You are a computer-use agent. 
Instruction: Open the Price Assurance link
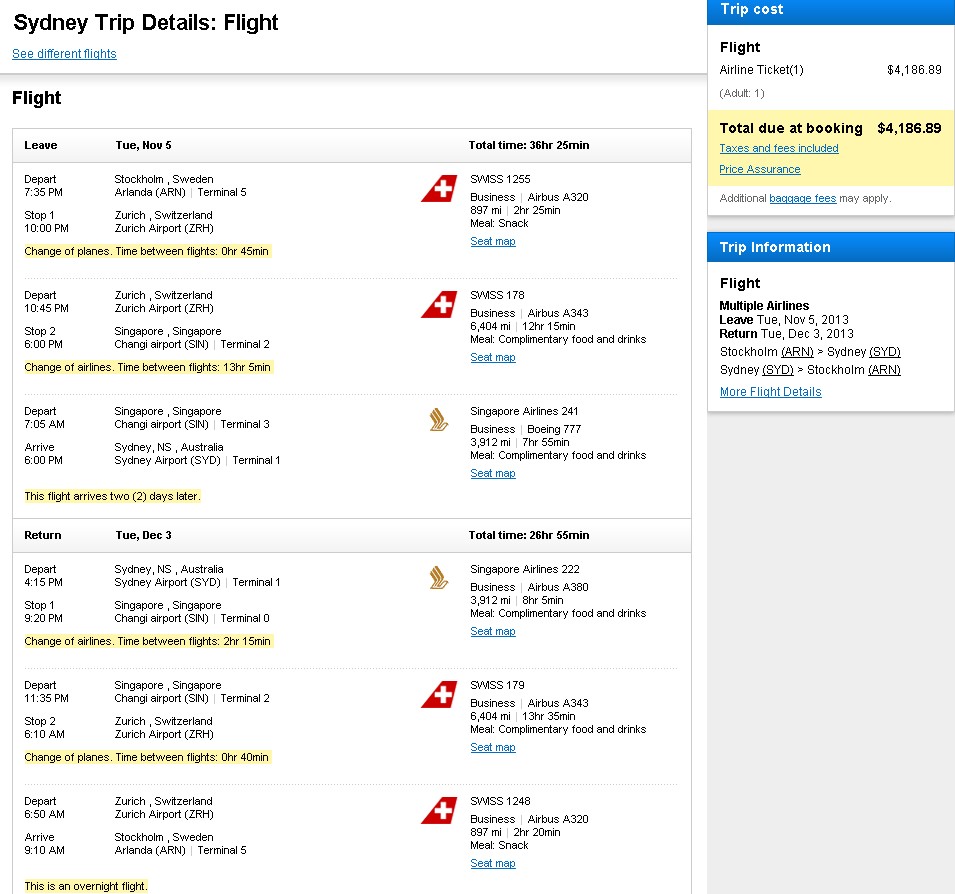pos(759,169)
